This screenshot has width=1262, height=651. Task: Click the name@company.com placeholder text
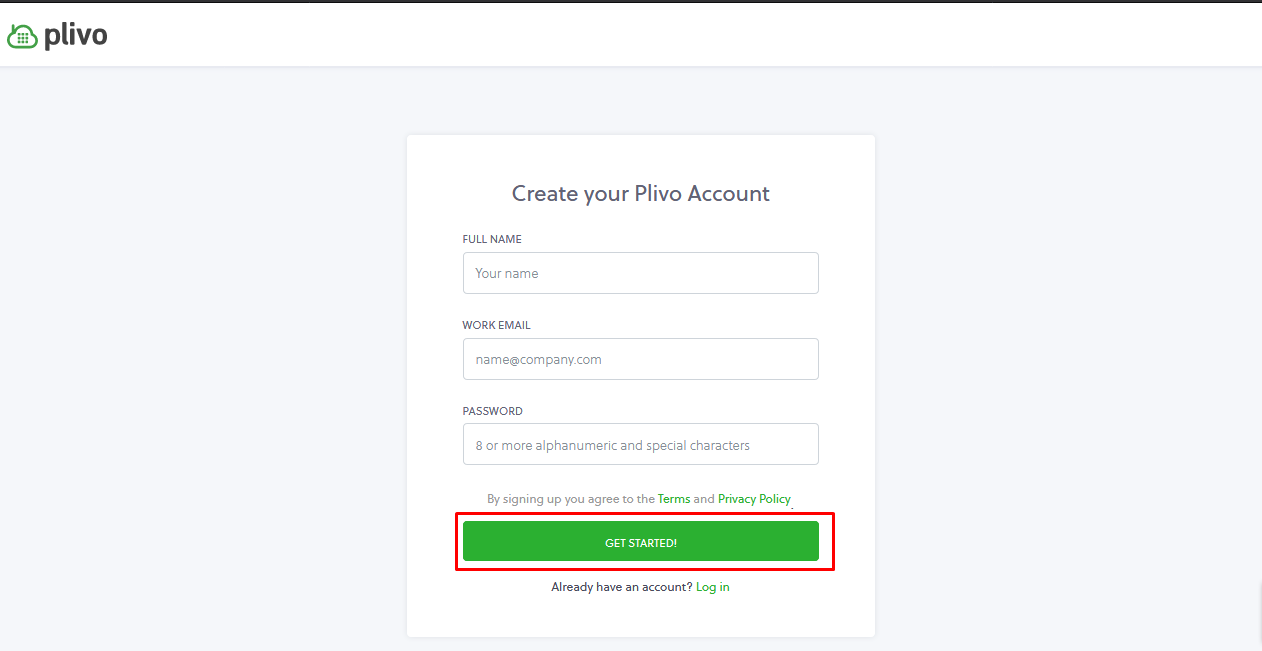[x=539, y=359]
